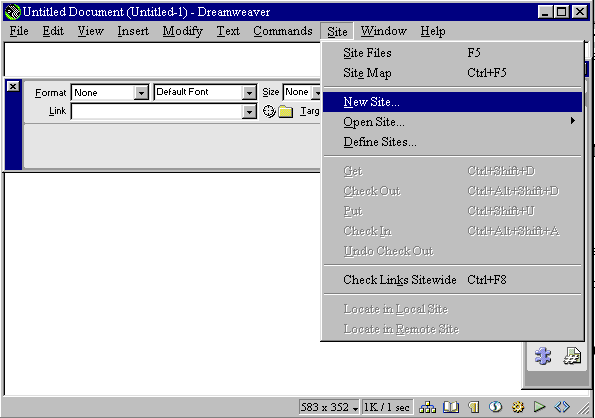Screen dimensions: 595x418
Task: Close the open Site menu in menu bar
Action: click(337, 31)
